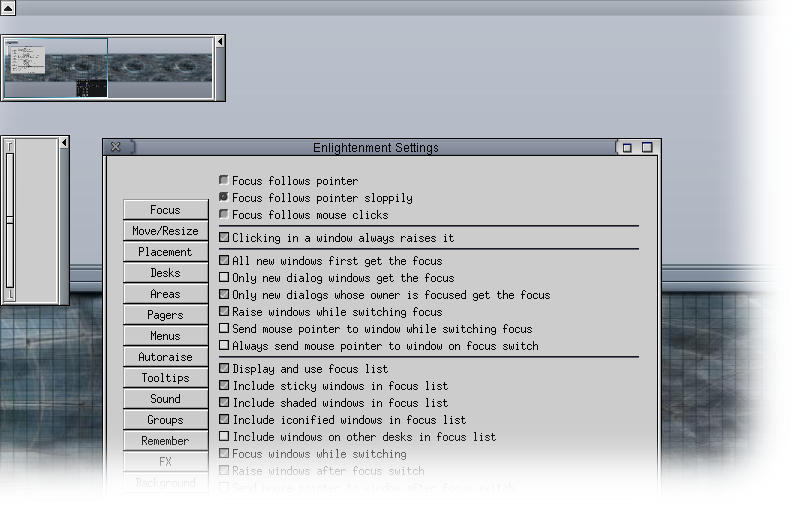800x525 pixels.
Task: Open the Move/Resize settings tab
Action: point(165,231)
